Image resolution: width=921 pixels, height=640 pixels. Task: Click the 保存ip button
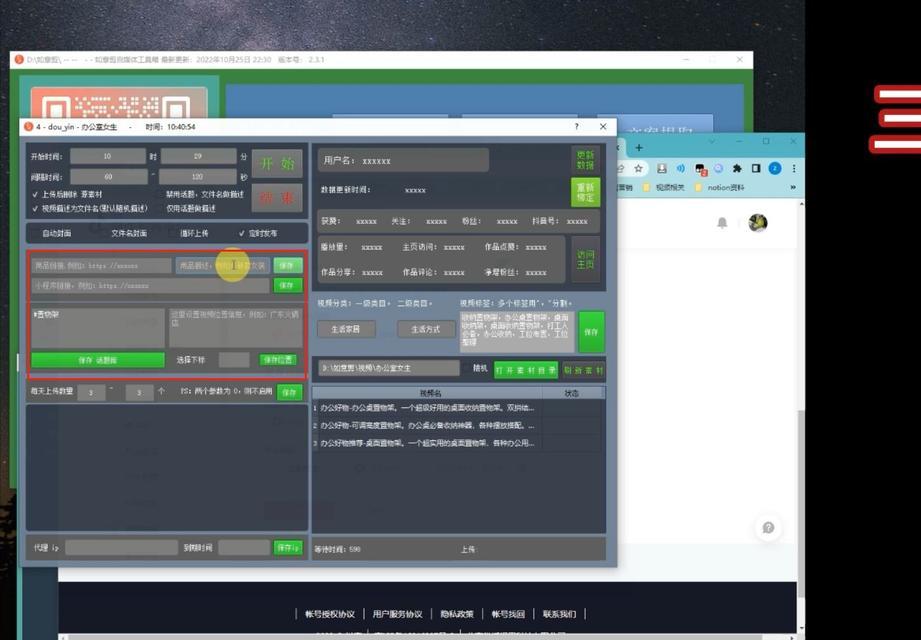288,548
